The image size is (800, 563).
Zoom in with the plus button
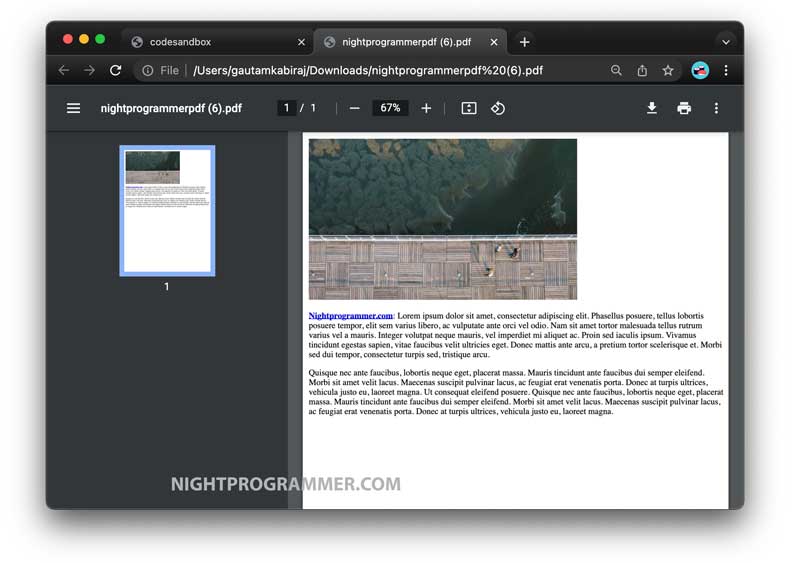[x=426, y=108]
